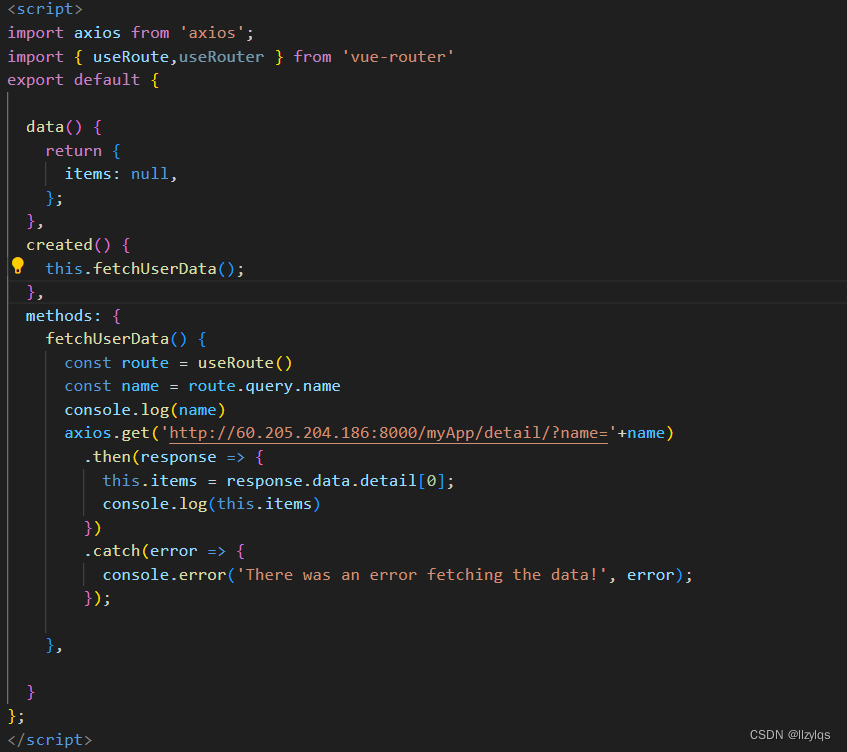Click the 'methods:' property
The width and height of the screenshot is (847, 752).
63,315
